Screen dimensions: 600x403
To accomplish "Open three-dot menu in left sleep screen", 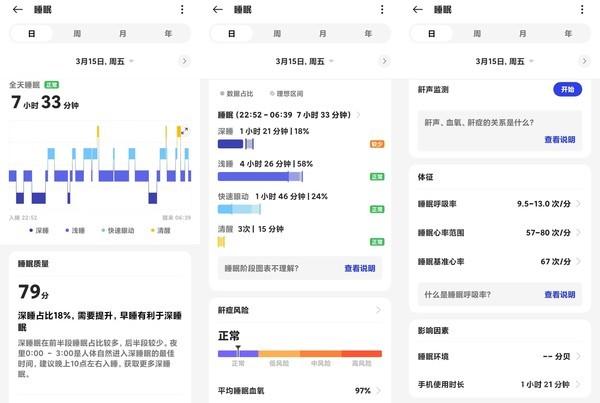I will [x=182, y=10].
